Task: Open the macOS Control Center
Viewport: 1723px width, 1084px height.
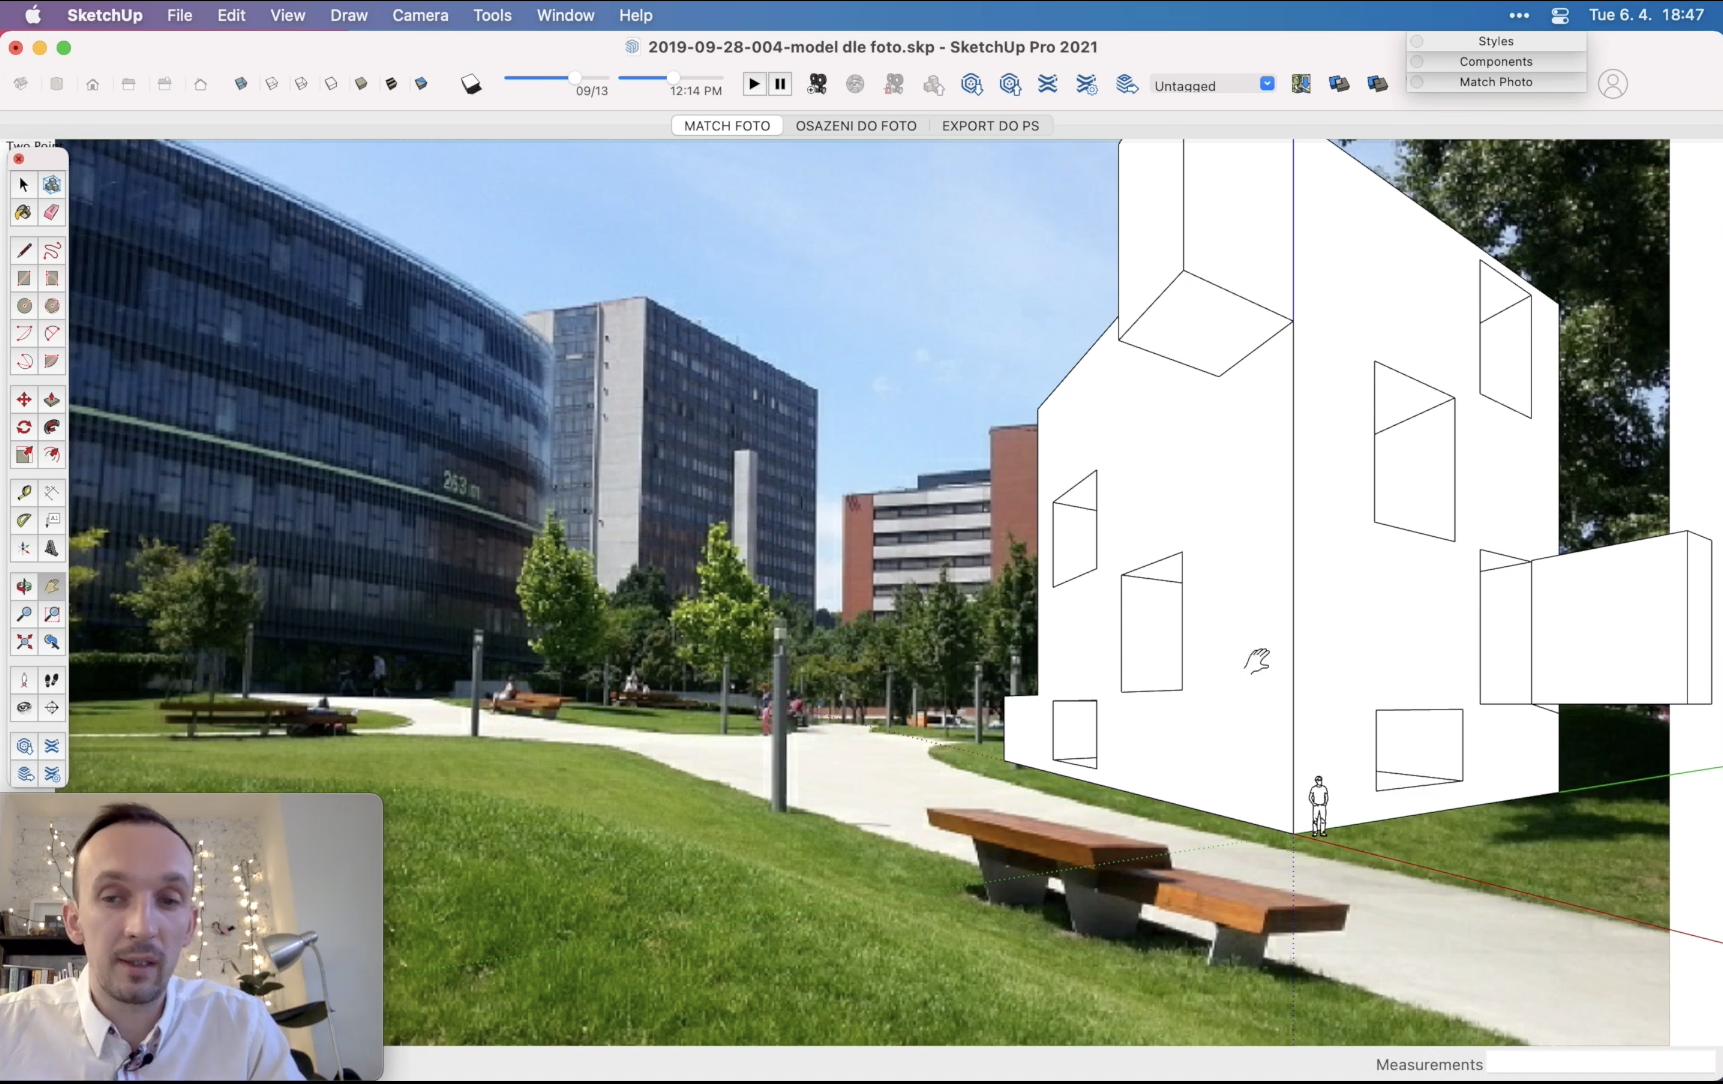Action: [1560, 15]
